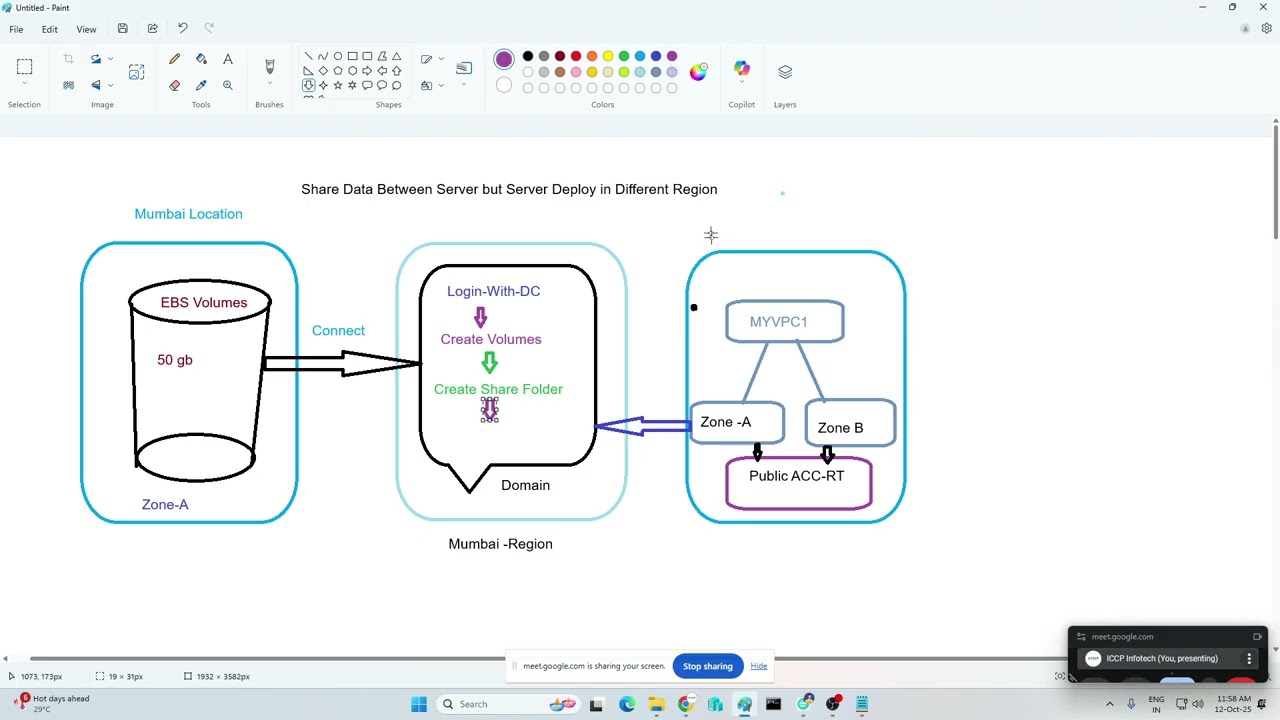Select the Color picker eyedropper tool
Viewport: 1280px width, 720px height.
tap(201, 86)
